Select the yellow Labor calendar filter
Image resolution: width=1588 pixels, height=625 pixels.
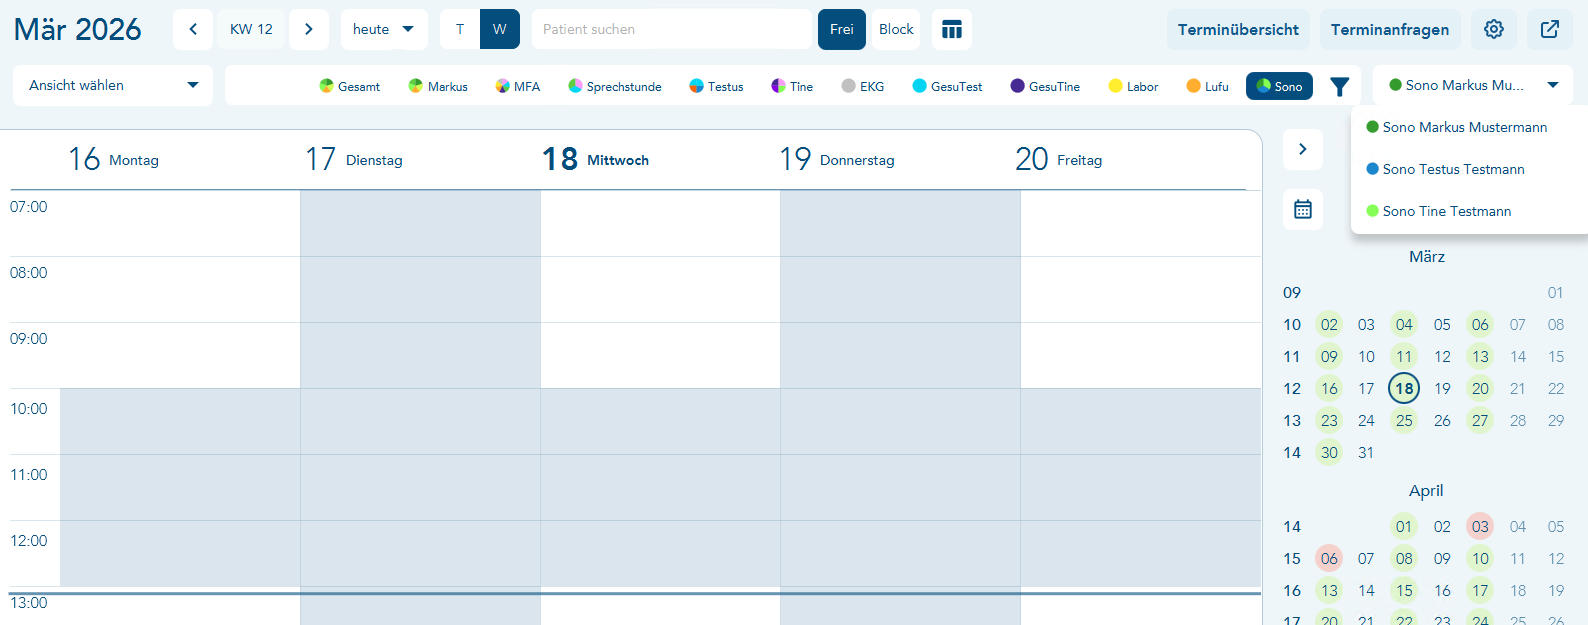click(1133, 87)
